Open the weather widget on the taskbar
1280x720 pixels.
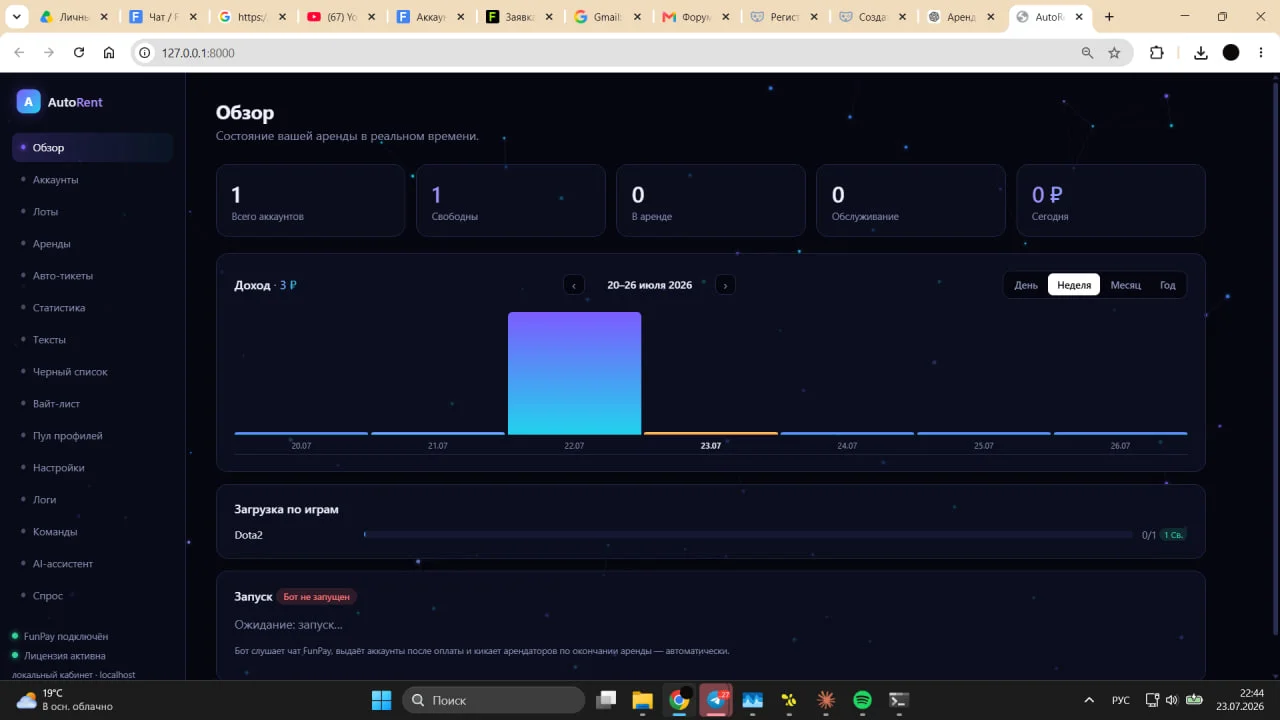tap(64, 700)
